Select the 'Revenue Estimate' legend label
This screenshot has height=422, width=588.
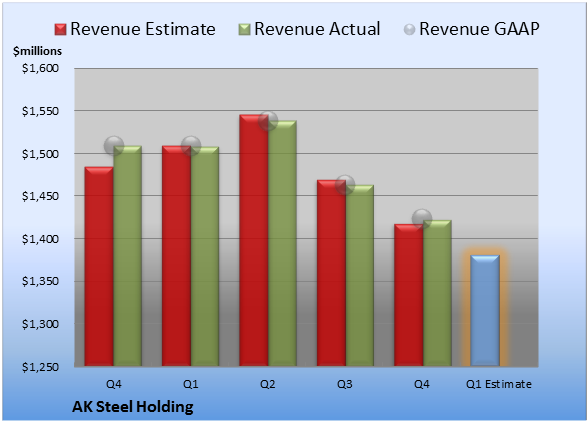coord(143,29)
